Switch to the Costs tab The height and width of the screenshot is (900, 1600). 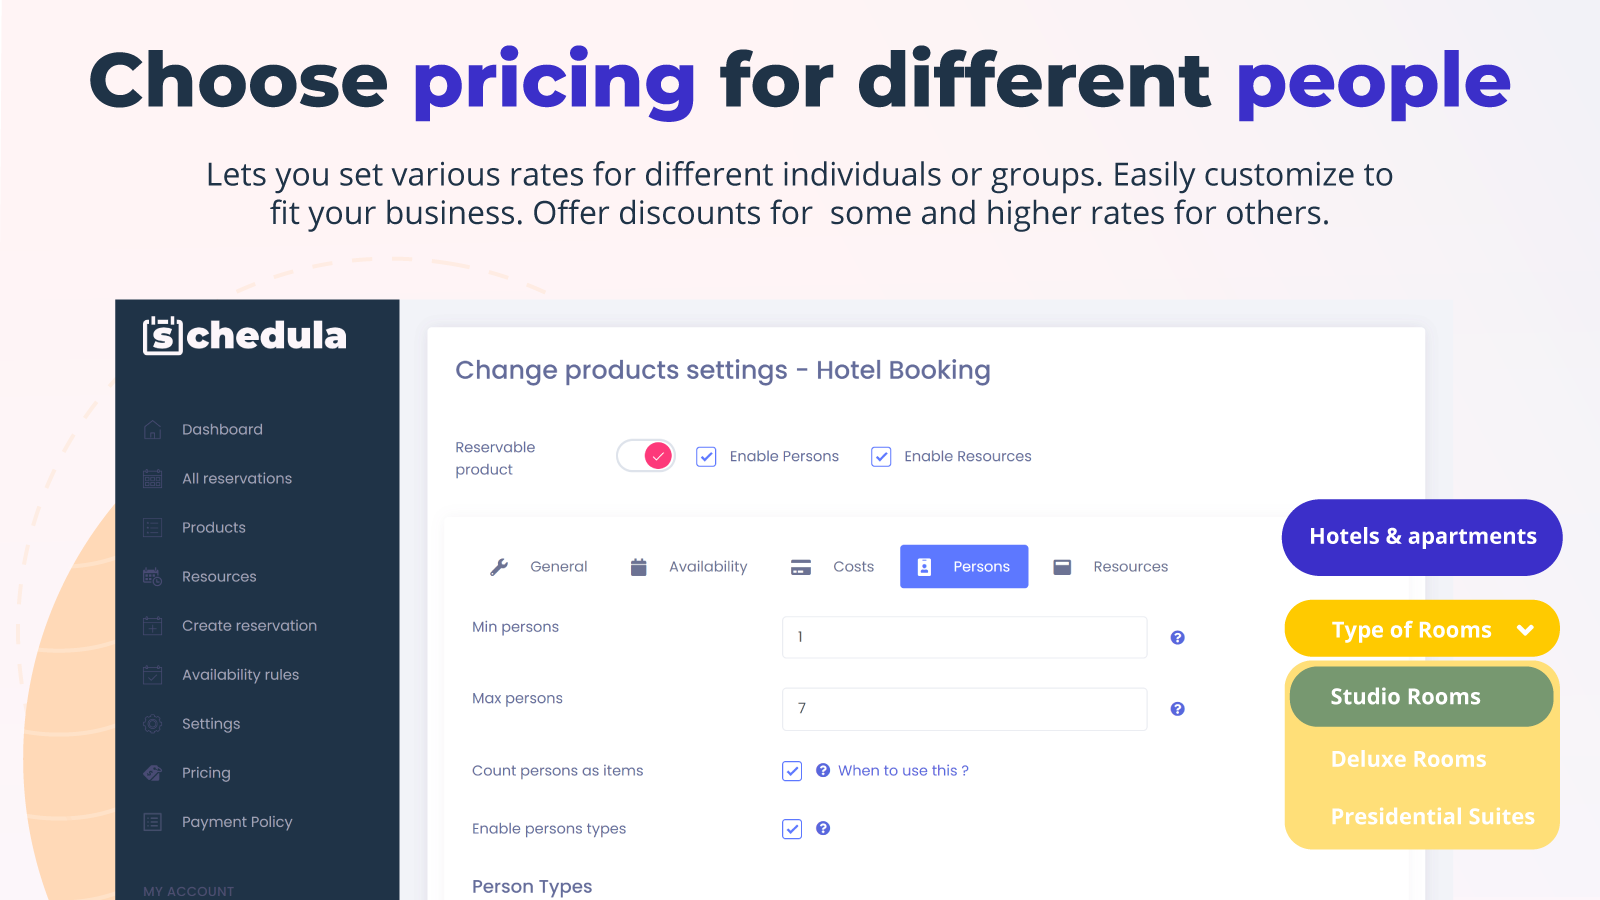click(852, 566)
